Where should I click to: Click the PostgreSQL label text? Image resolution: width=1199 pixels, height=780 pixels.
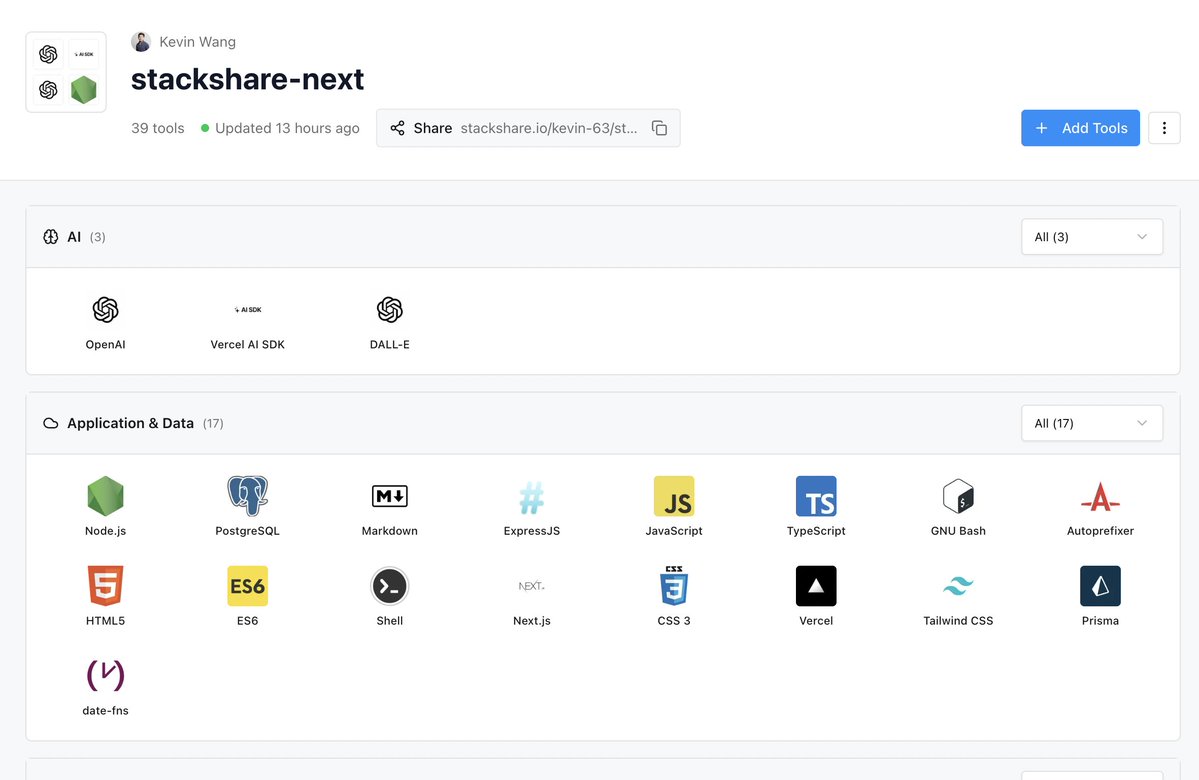(248, 531)
